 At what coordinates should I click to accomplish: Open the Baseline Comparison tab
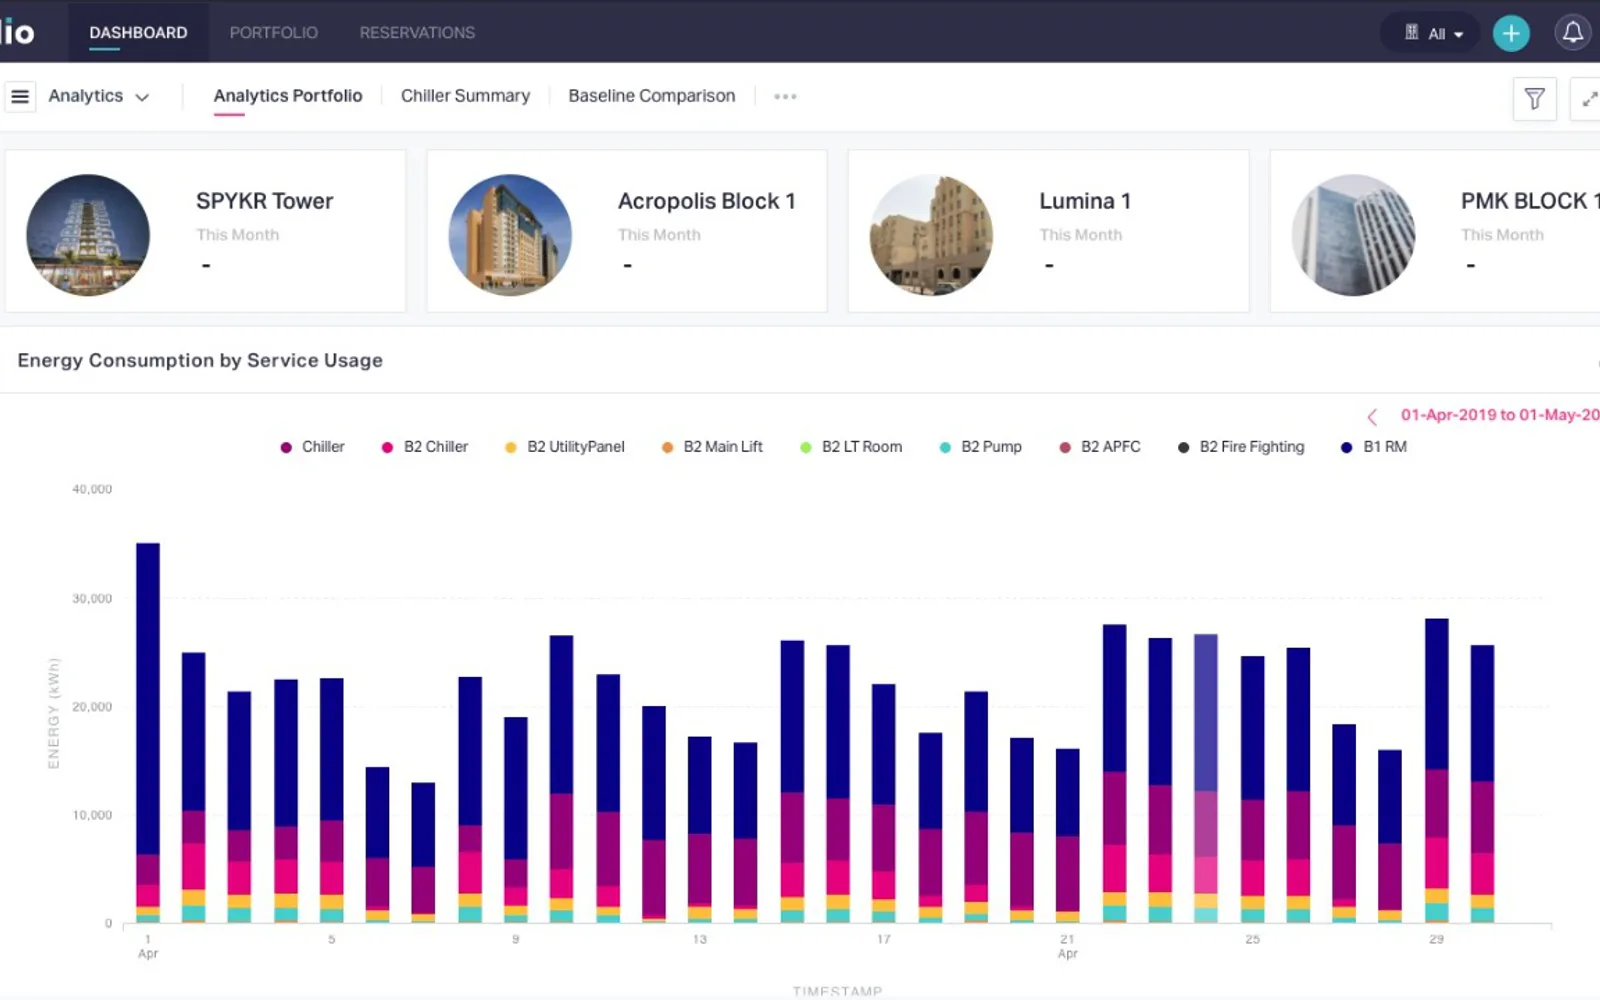(651, 96)
